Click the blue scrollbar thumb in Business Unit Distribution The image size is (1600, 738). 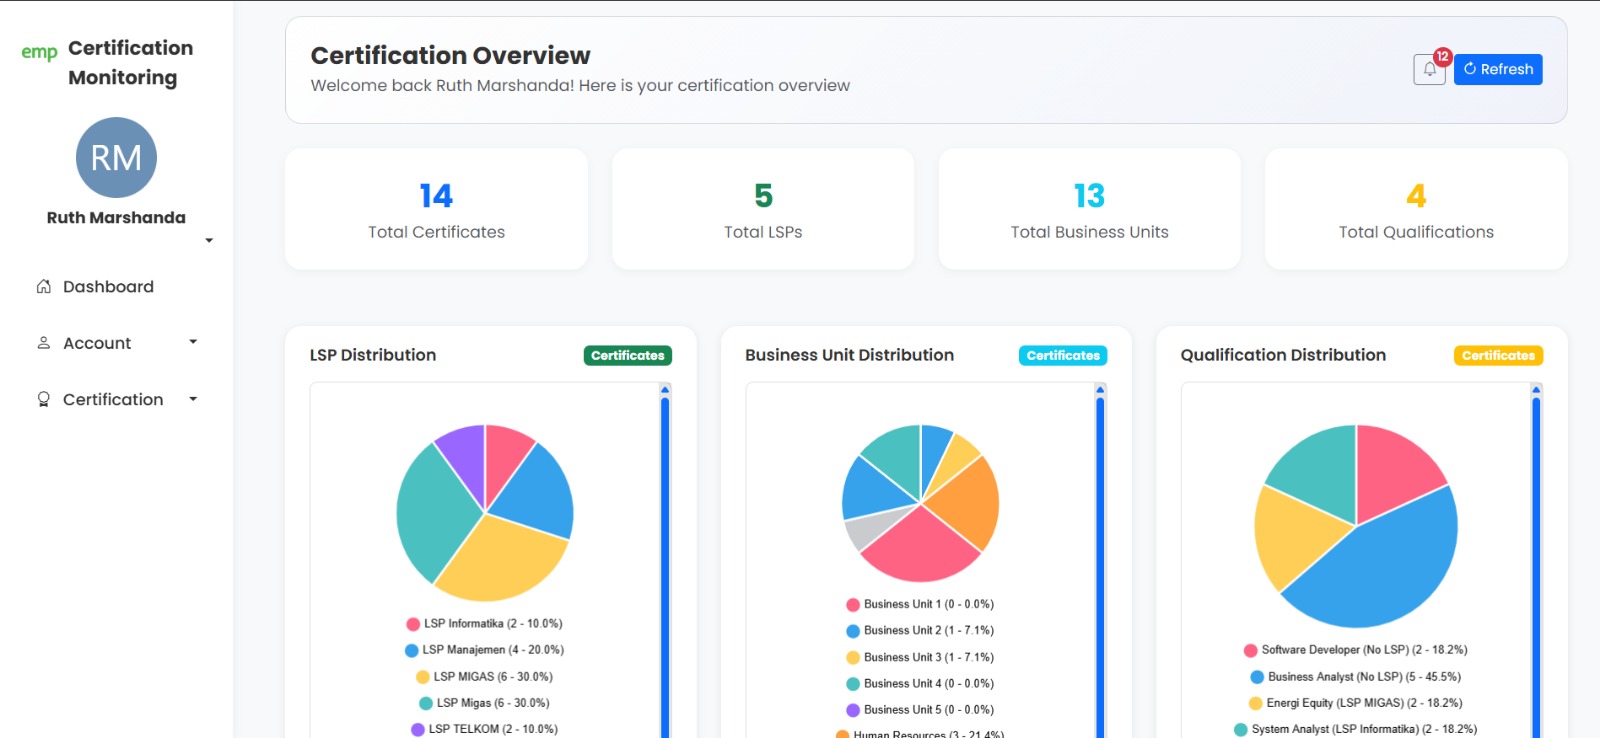point(1100,567)
